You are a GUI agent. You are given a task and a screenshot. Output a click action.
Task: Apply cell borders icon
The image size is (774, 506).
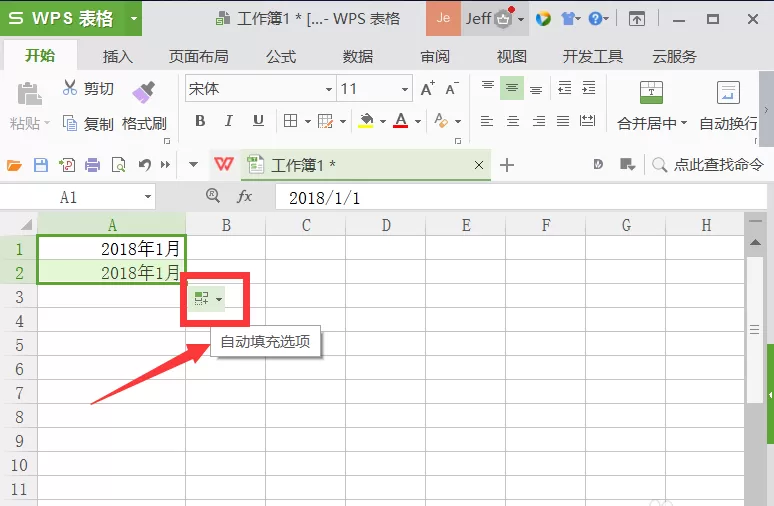coord(290,121)
